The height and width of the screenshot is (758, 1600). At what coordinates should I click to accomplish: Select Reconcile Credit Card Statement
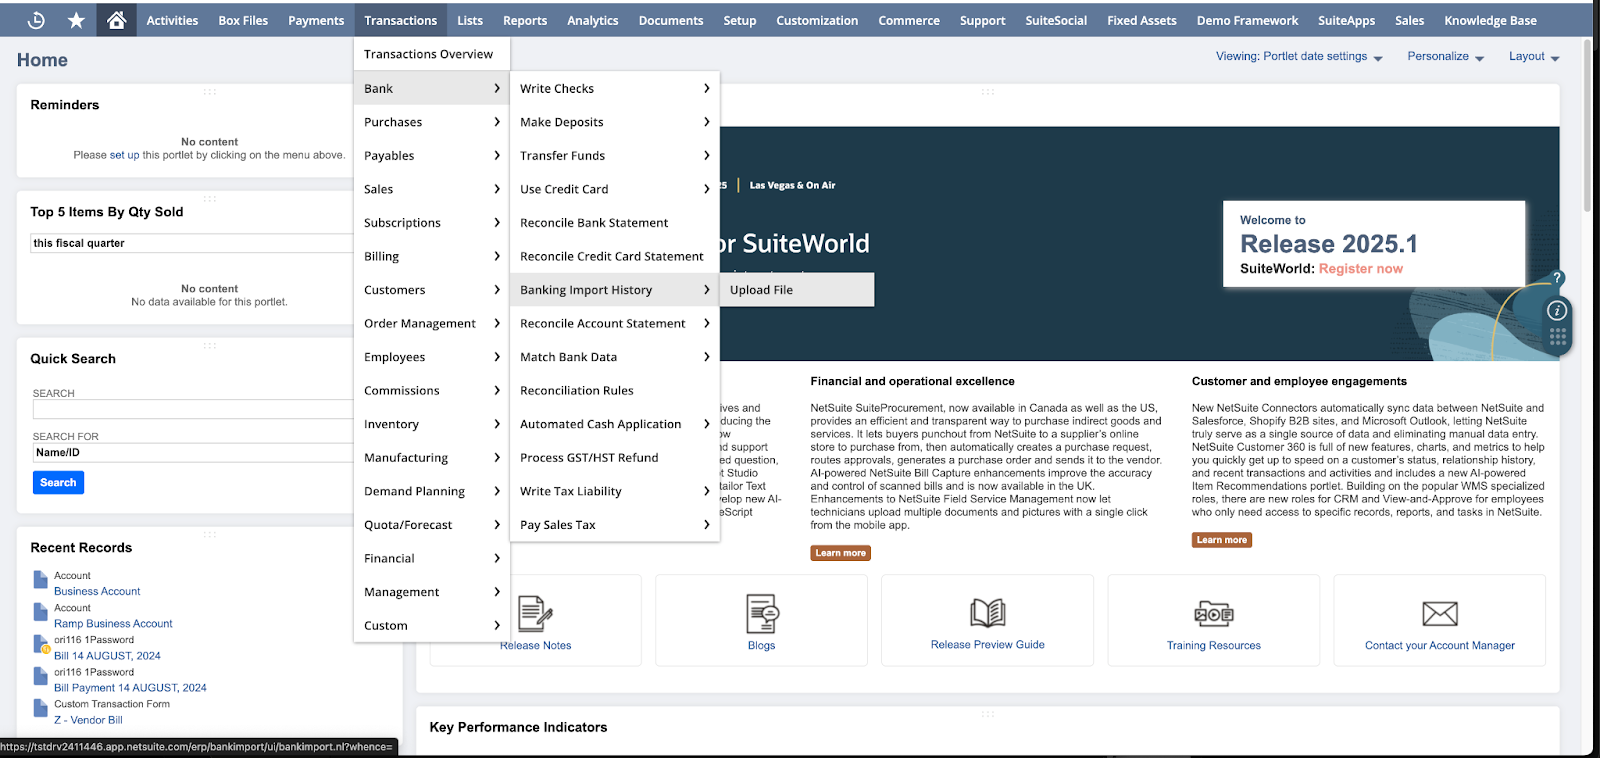(x=615, y=257)
